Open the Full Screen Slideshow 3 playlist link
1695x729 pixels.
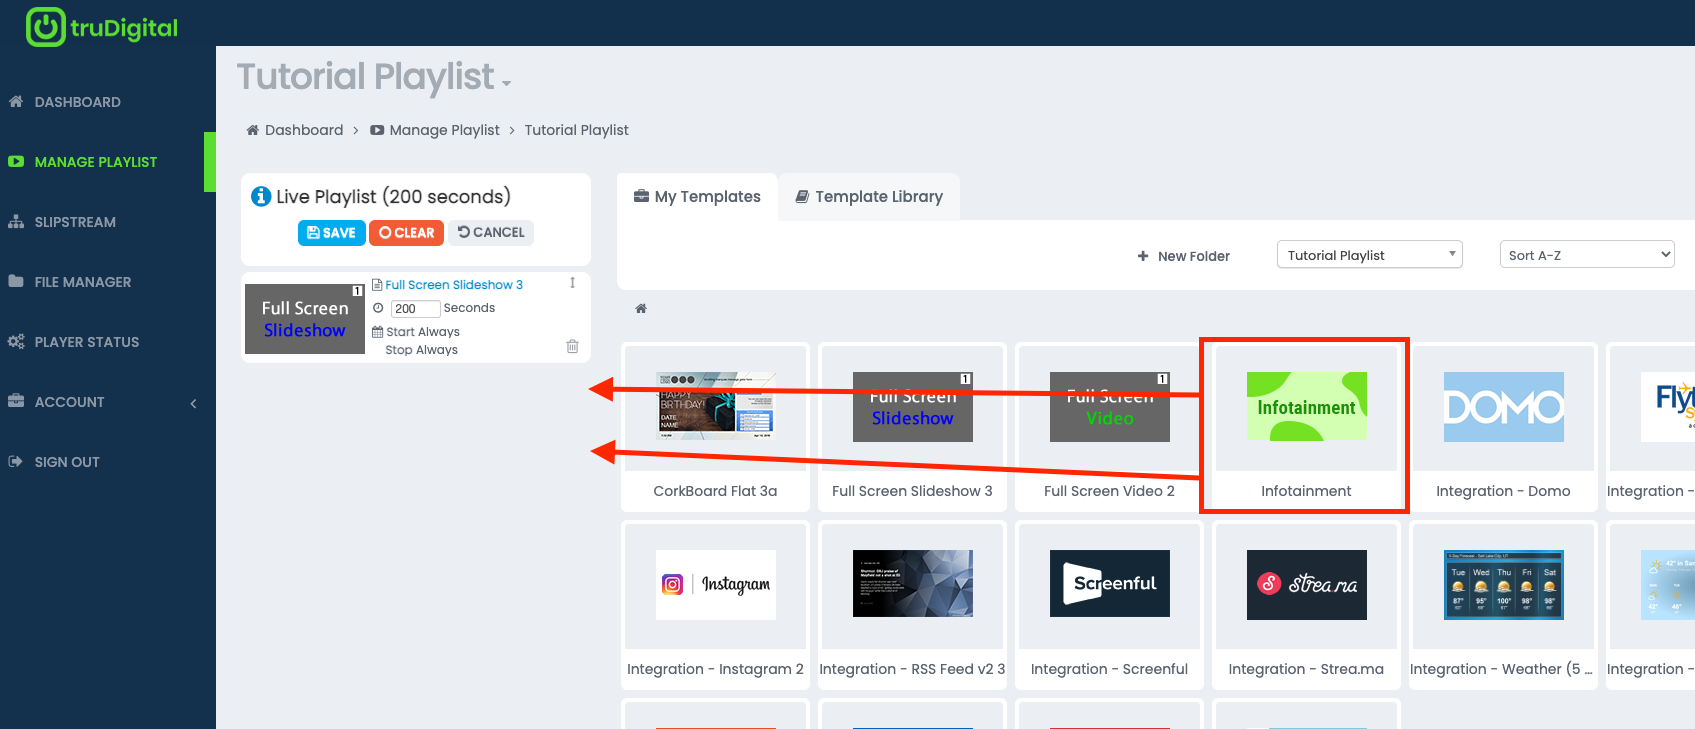coord(454,285)
